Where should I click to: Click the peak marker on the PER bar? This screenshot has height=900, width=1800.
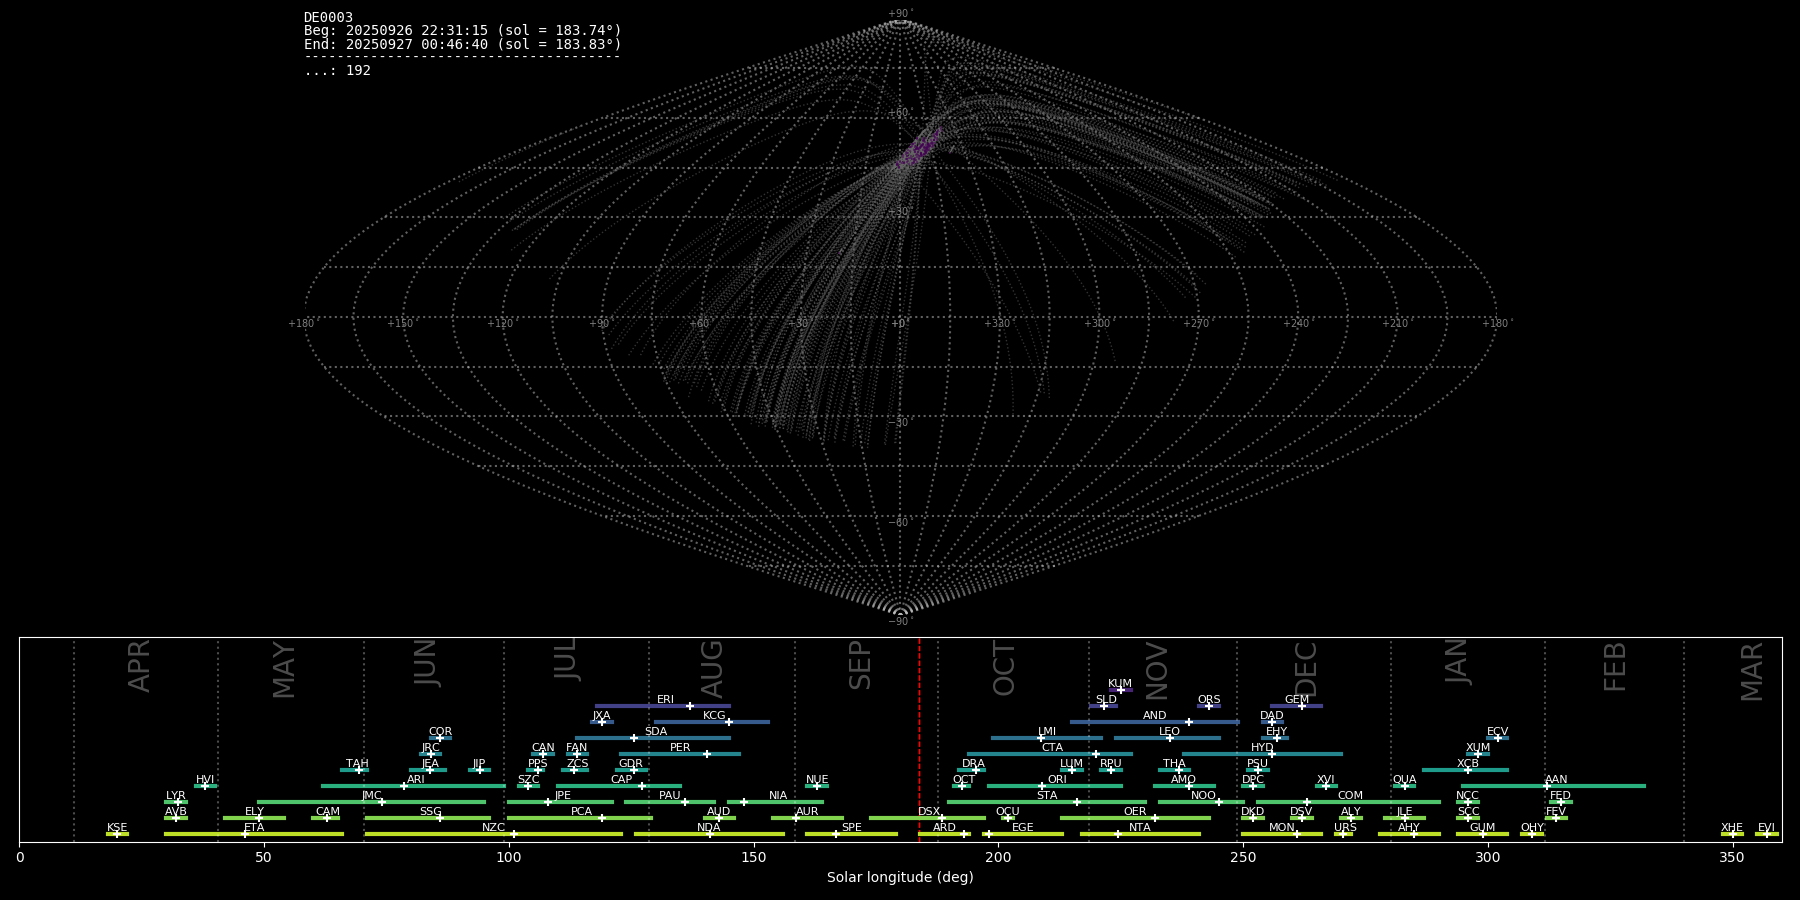pyautogui.click(x=707, y=754)
